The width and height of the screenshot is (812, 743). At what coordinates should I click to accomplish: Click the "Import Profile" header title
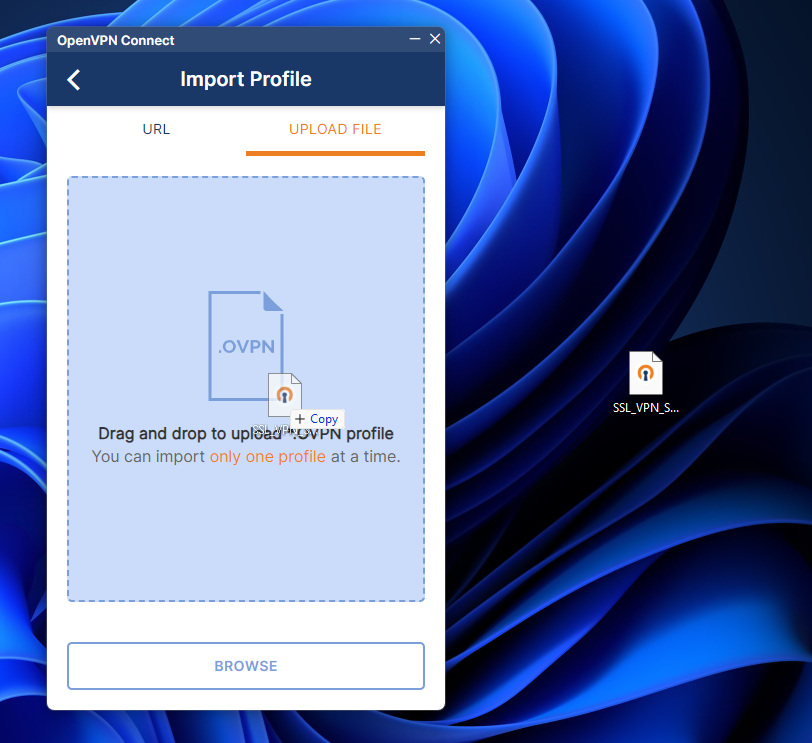245,79
